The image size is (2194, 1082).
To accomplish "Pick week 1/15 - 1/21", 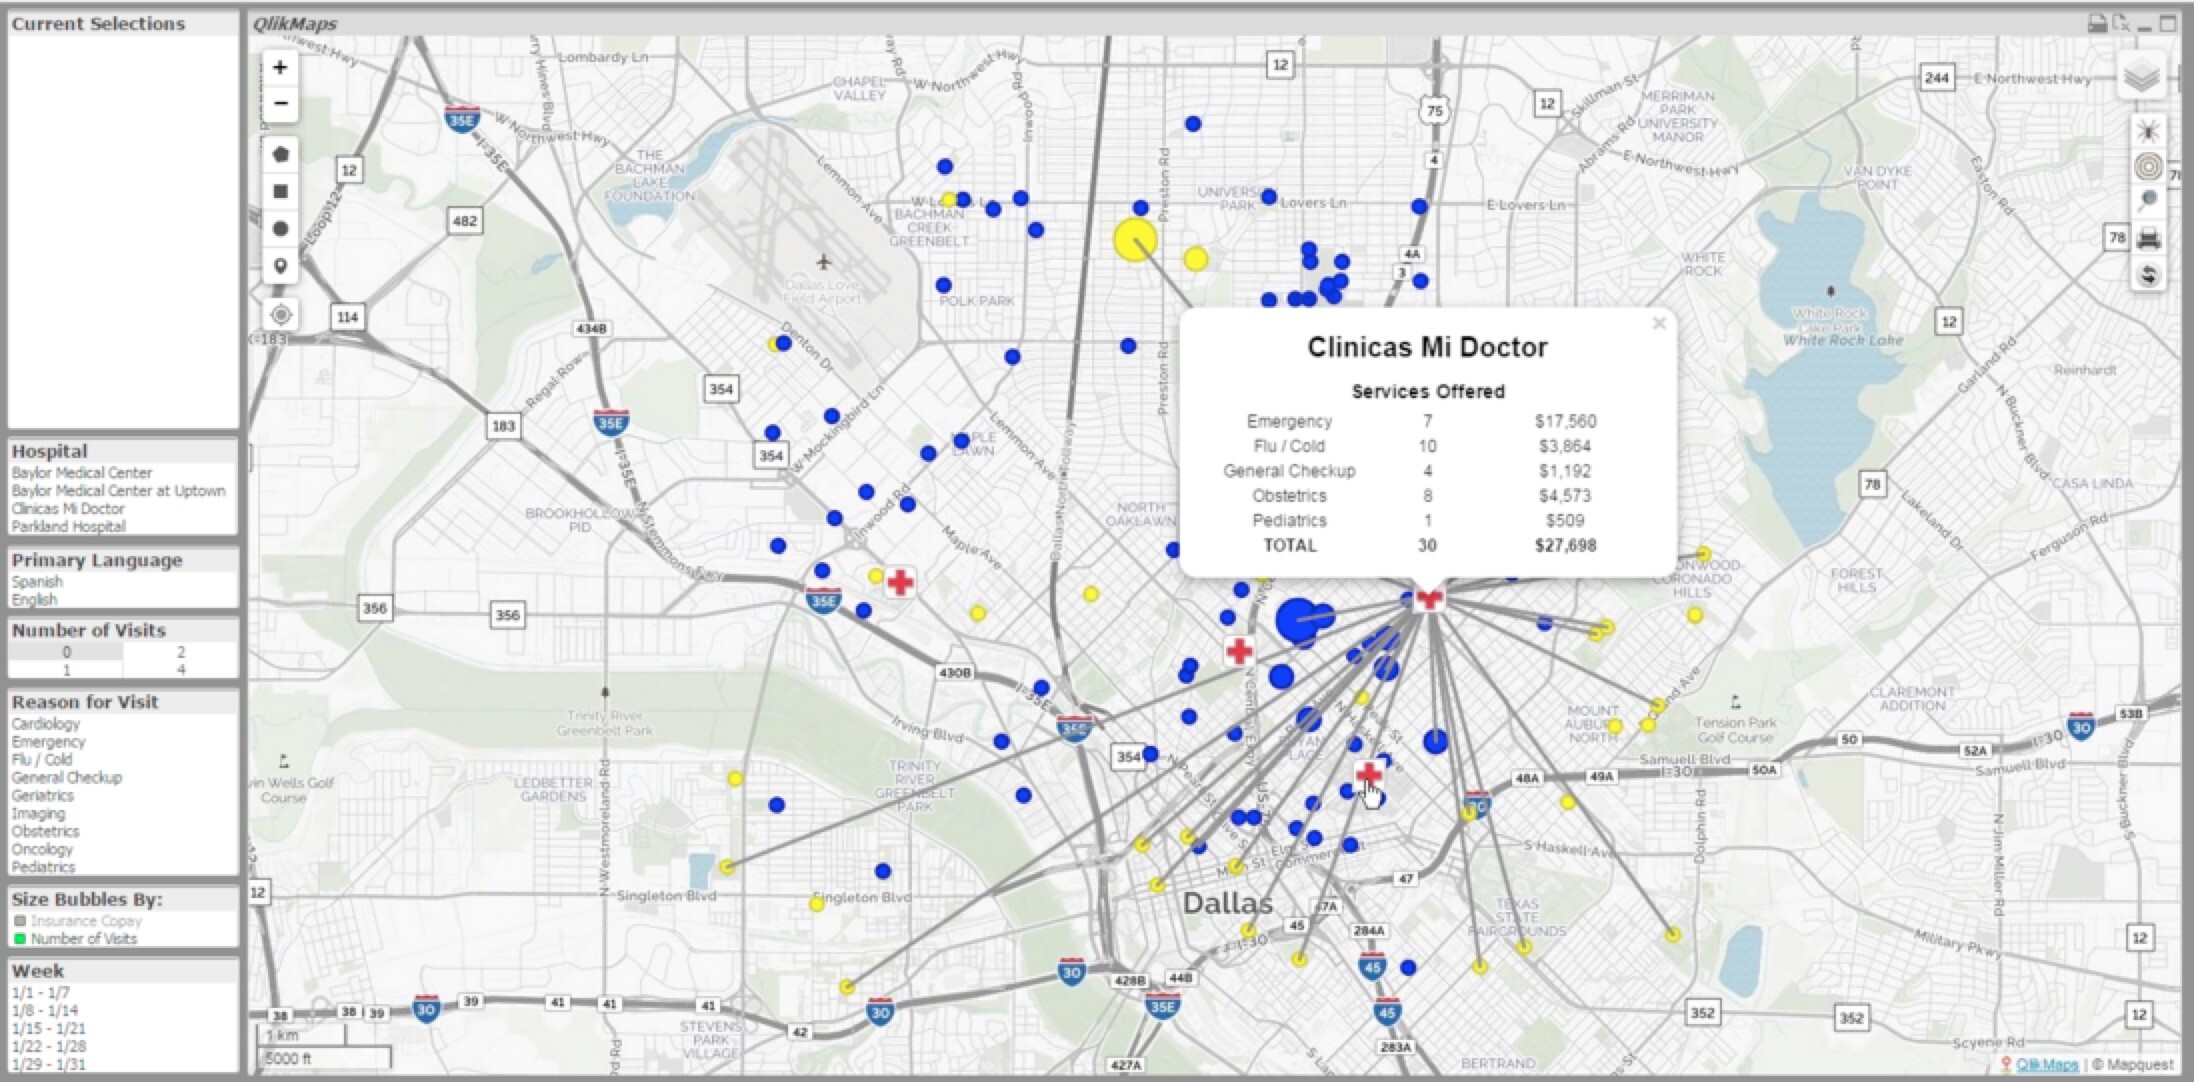I will 48,1029.
